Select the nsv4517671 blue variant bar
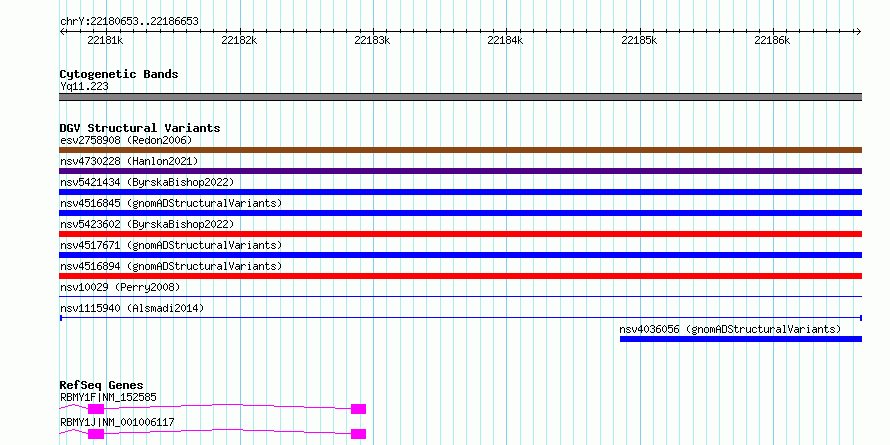Viewport: 890px width, 445px height. pyautogui.click(x=460, y=255)
